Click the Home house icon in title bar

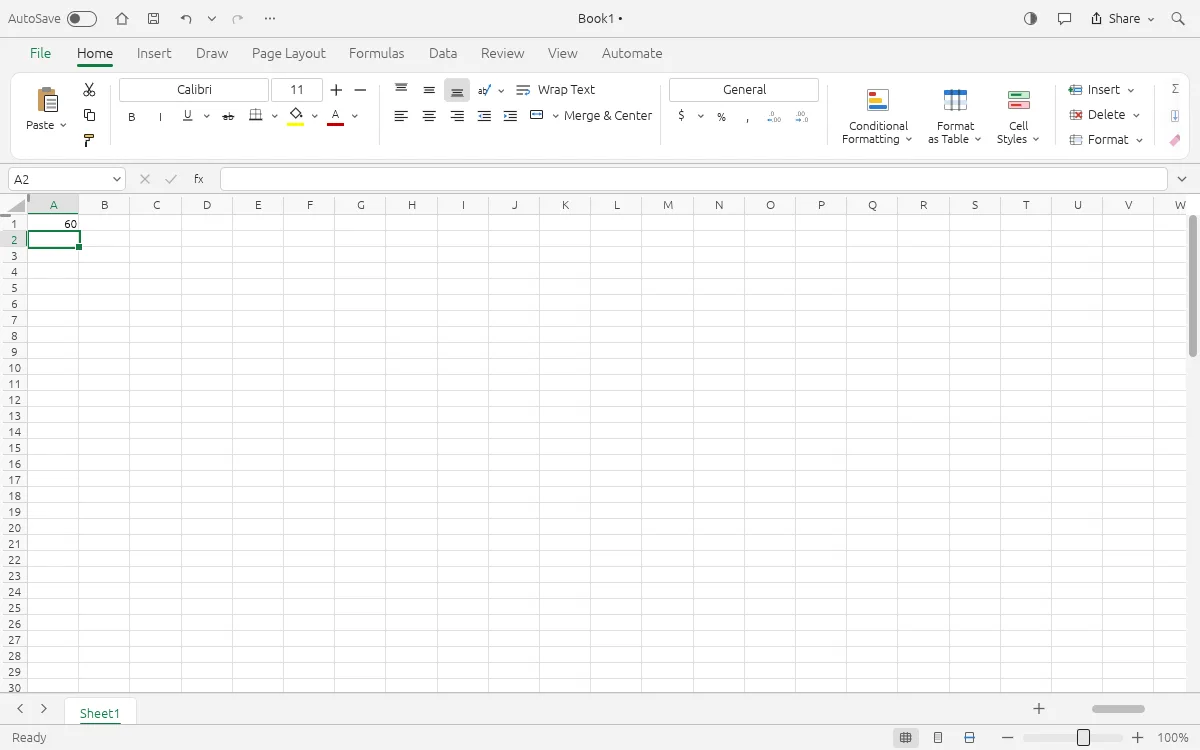click(122, 19)
